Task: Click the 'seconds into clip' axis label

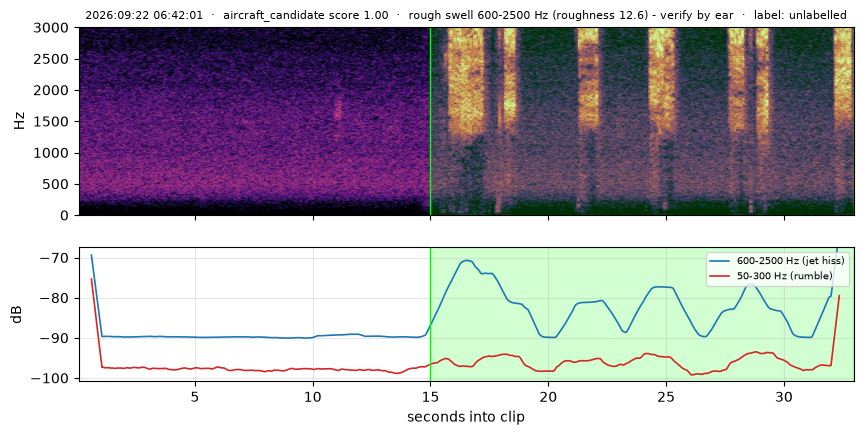Action: point(466,417)
